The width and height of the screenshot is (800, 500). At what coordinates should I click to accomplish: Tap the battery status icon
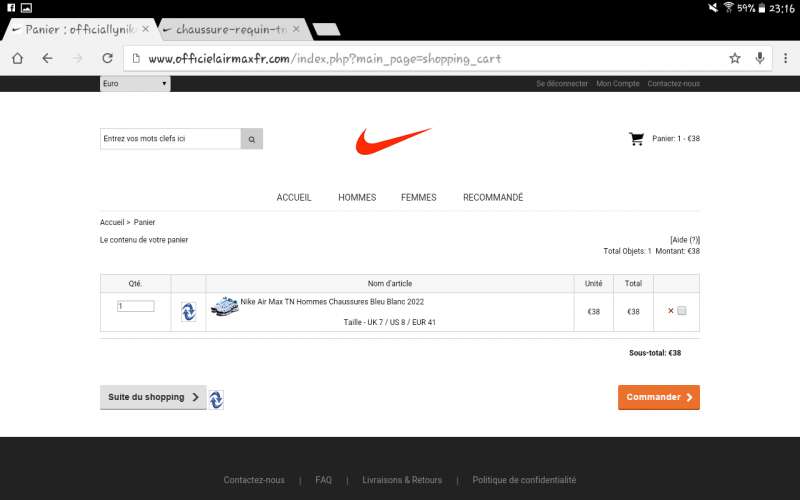coord(761,8)
